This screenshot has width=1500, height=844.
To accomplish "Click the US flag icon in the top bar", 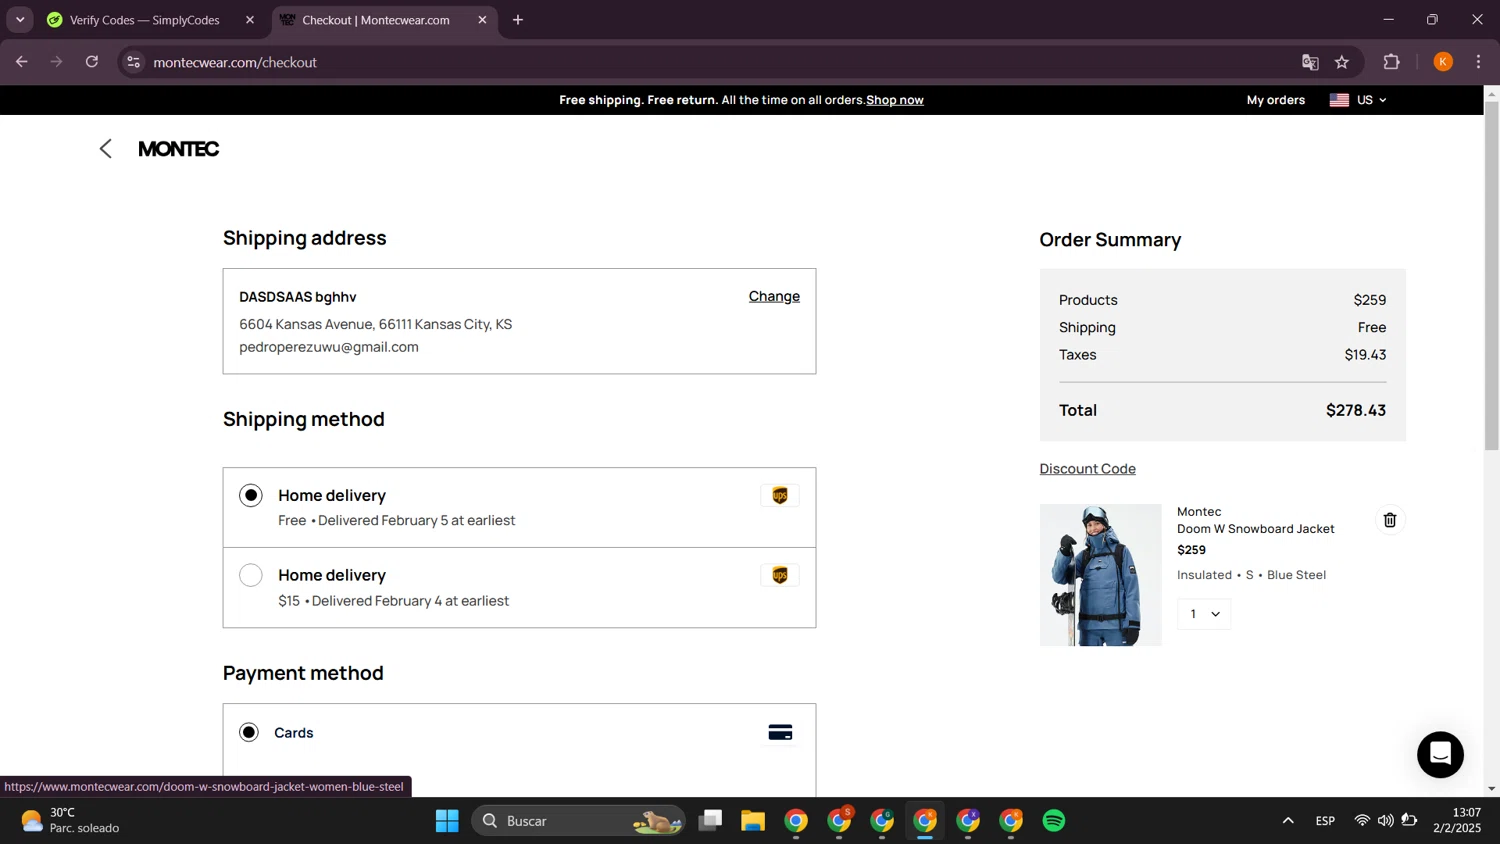I will tap(1339, 100).
